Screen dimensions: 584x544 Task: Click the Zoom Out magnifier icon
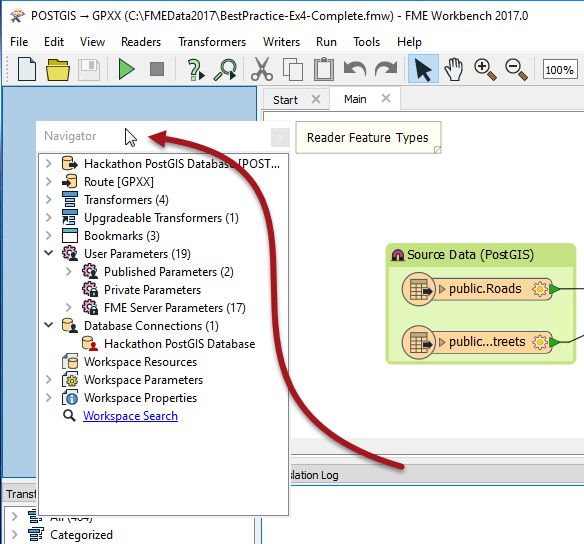pos(516,69)
